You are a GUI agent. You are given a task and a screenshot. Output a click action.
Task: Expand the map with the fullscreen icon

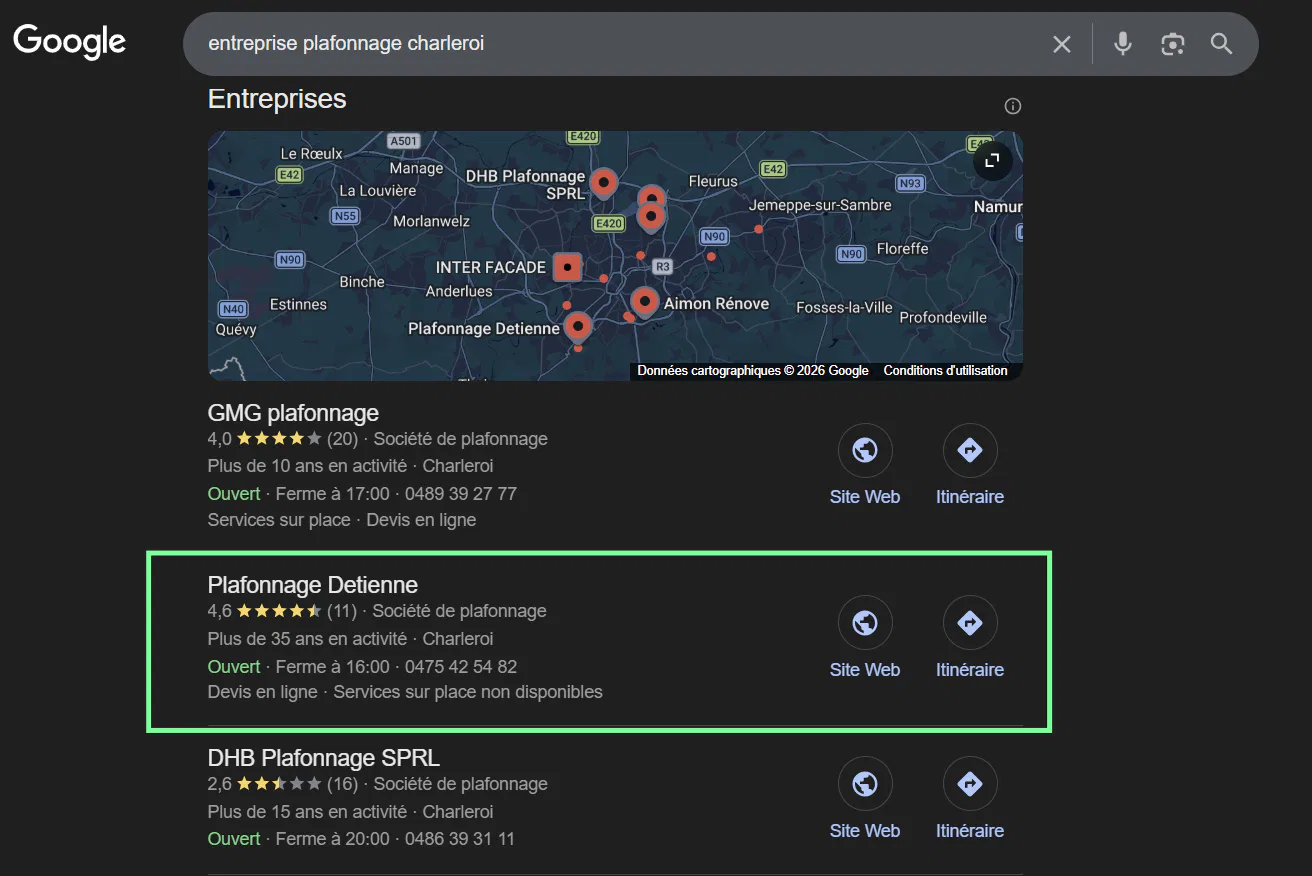(992, 160)
